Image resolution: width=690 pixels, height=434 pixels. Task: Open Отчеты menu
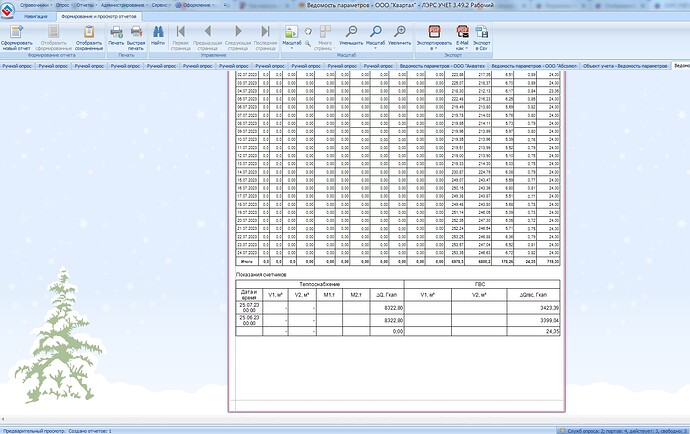[x=86, y=5]
